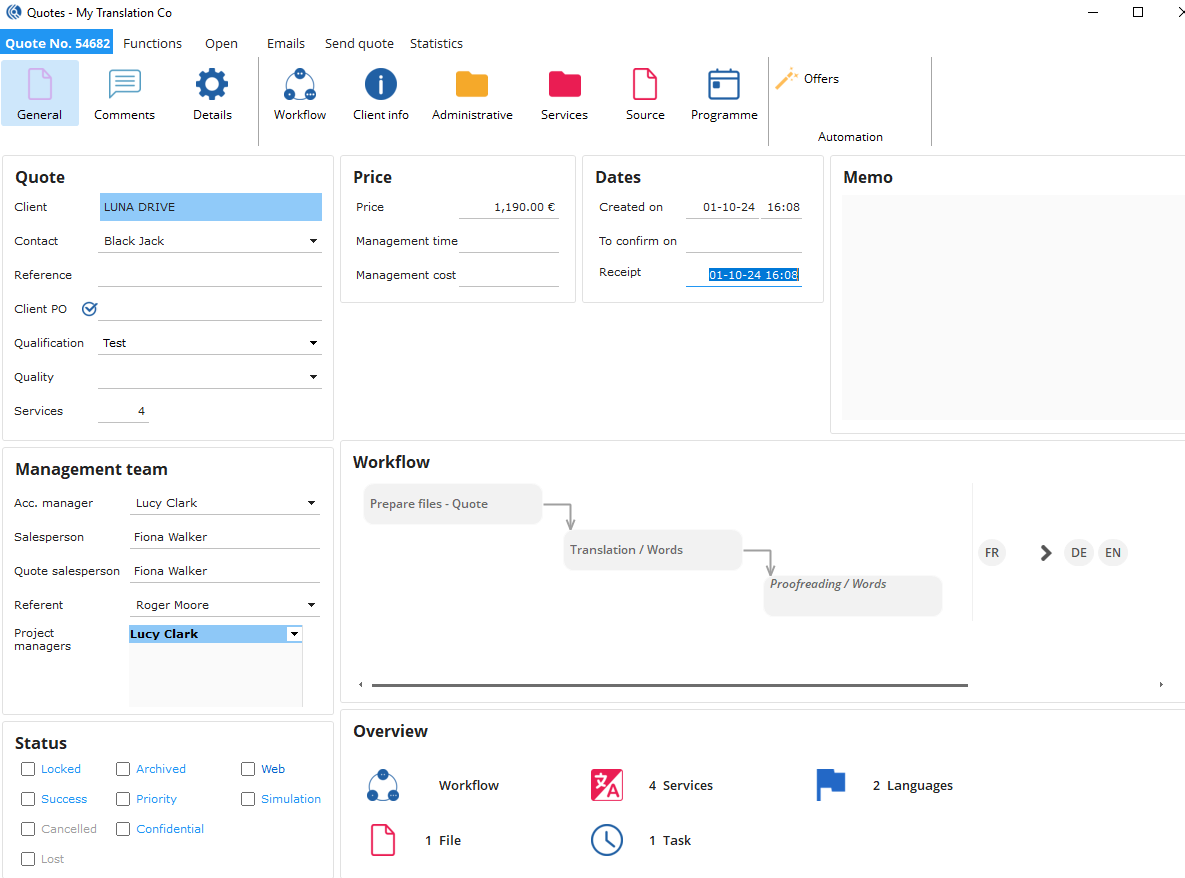Click the 4 Services overview link
The image size is (1185, 878).
(680, 786)
